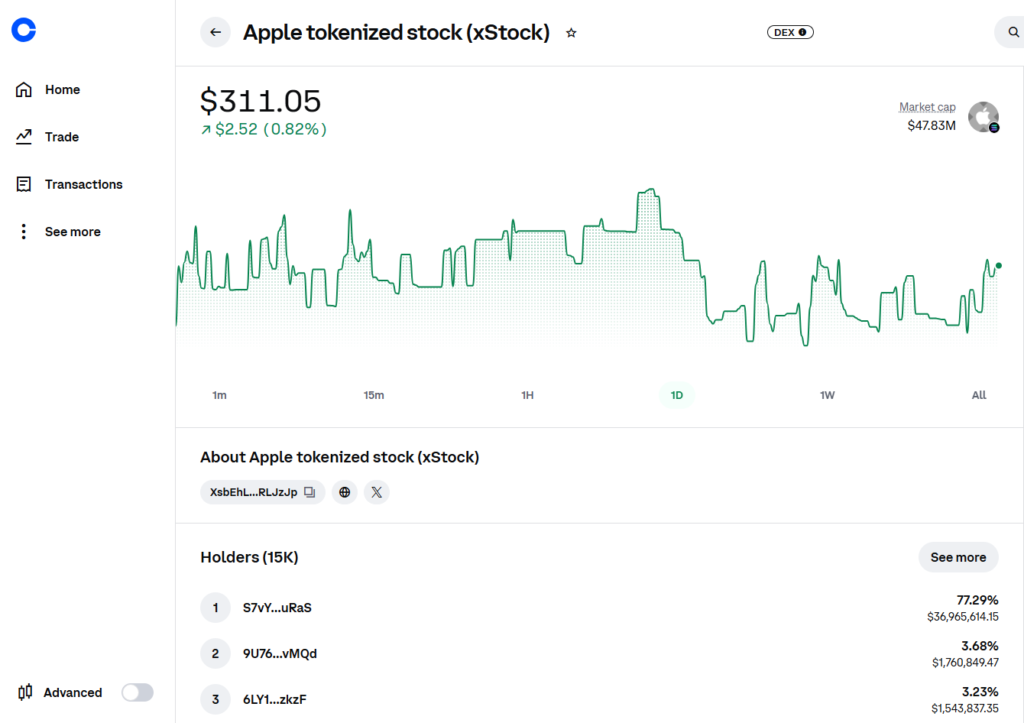Screen dimensions: 1024x723
Task: Open holder 6LY1...zkzF row
Action: 599,699
